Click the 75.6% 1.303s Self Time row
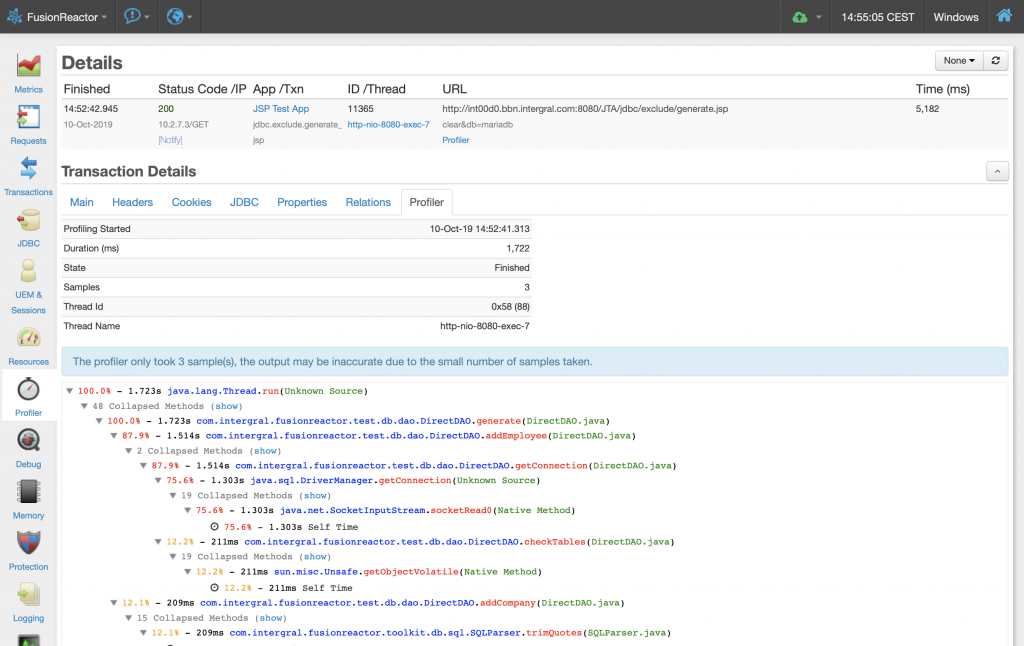1024x646 pixels. (284, 527)
